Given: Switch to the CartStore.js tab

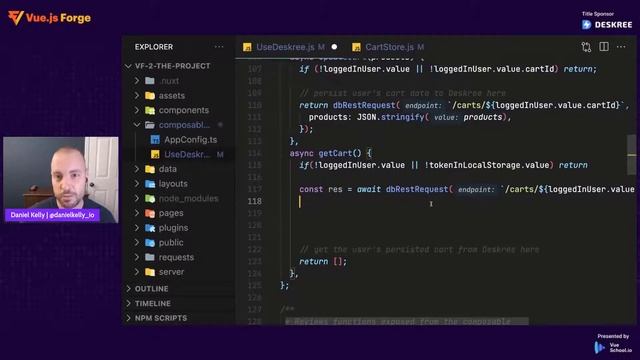Looking at the screenshot, I should pos(388,47).
